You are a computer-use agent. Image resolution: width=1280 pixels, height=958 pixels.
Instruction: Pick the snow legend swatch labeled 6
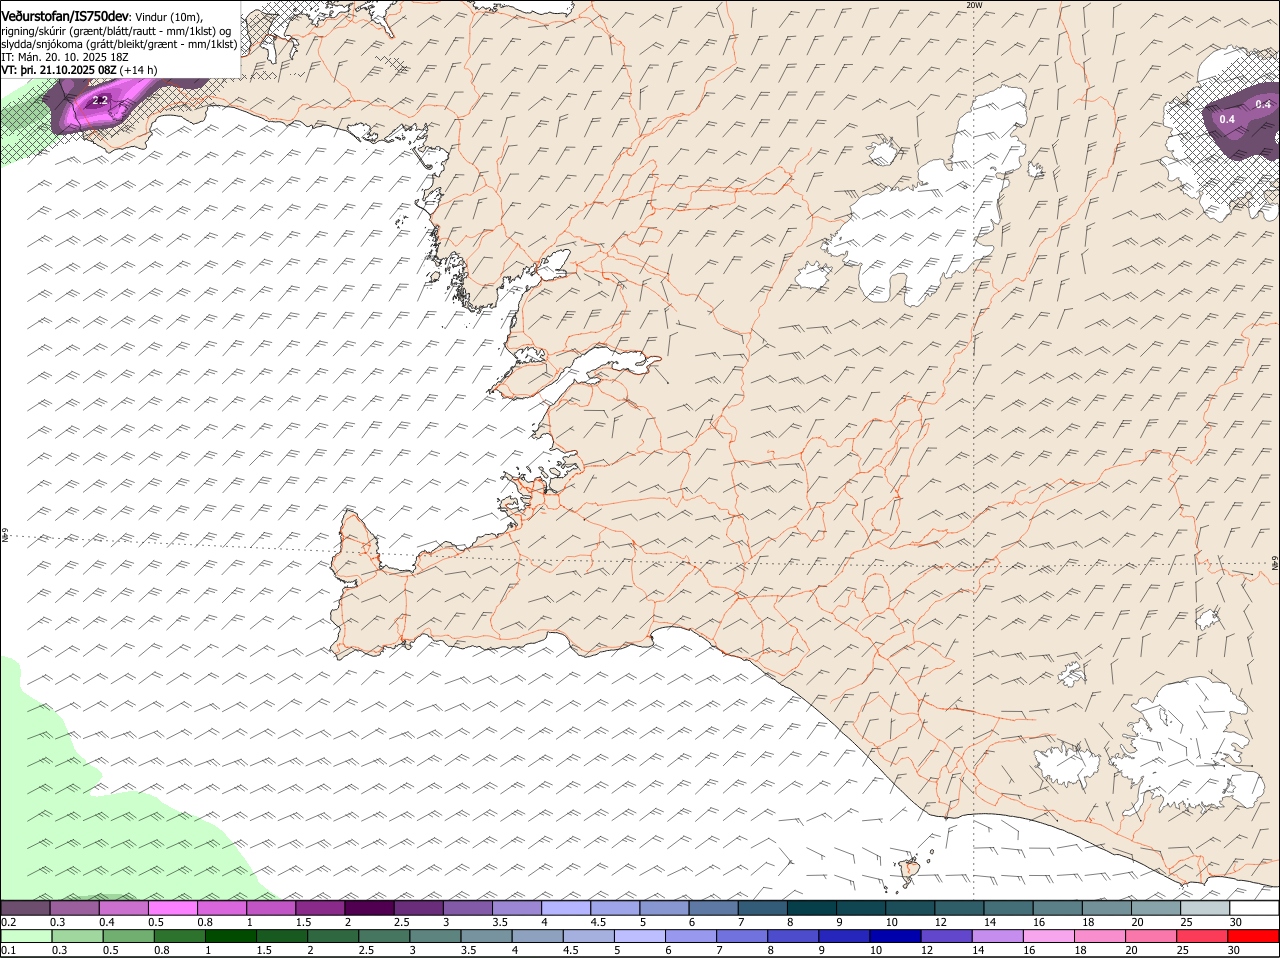(x=715, y=908)
